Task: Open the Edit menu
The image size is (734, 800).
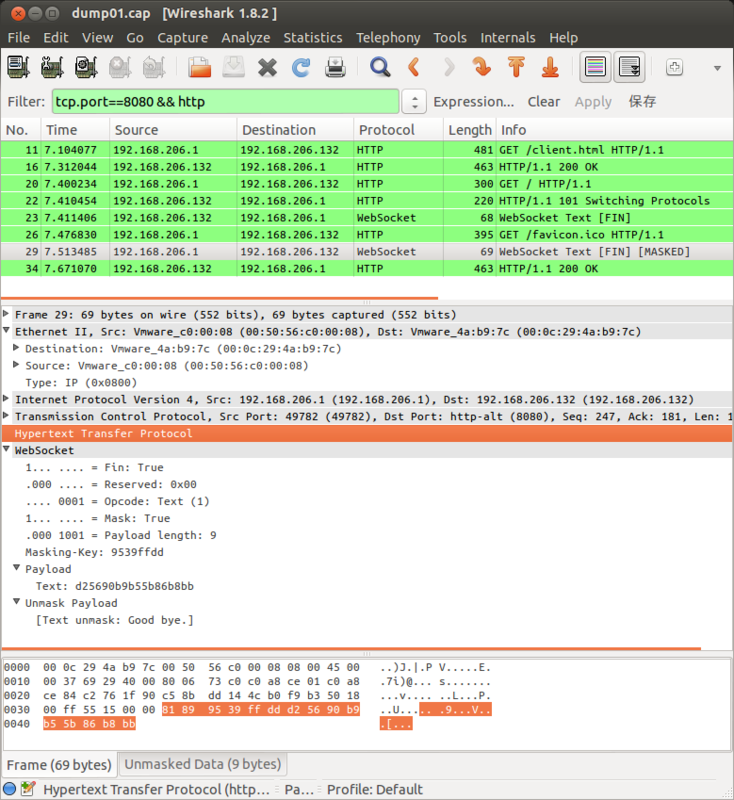Action: (x=56, y=38)
